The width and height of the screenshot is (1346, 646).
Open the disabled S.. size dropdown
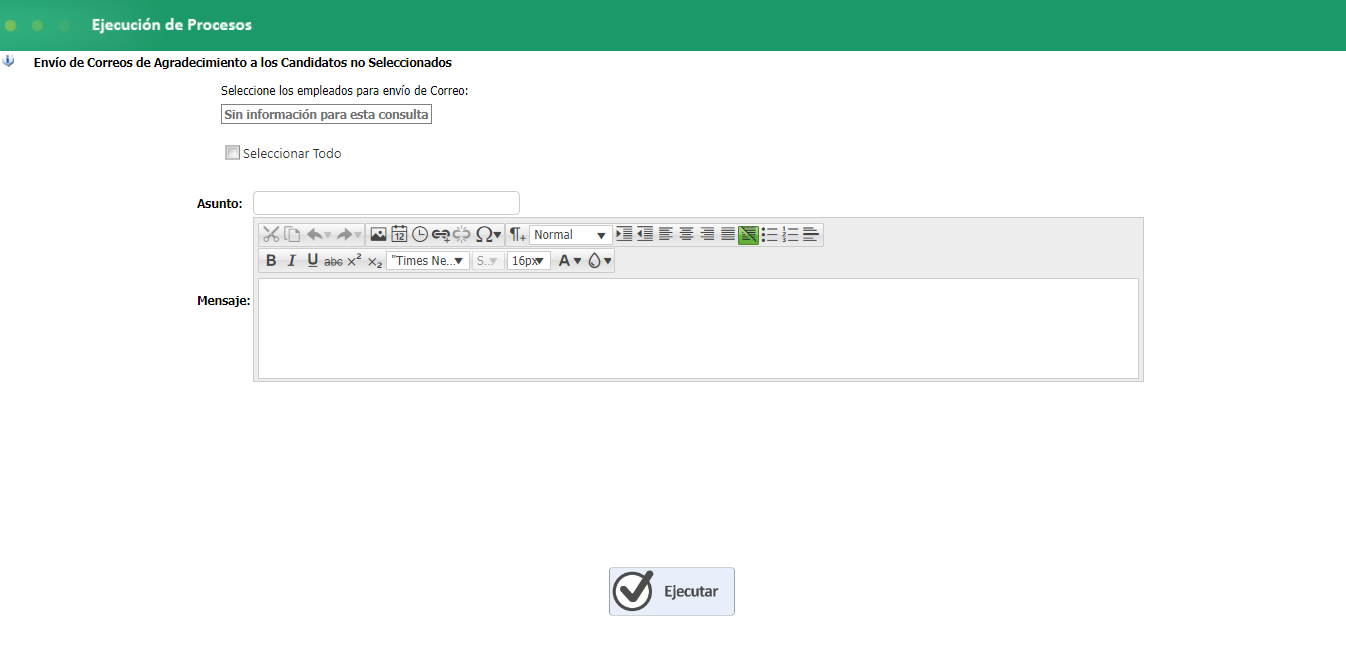coord(488,261)
